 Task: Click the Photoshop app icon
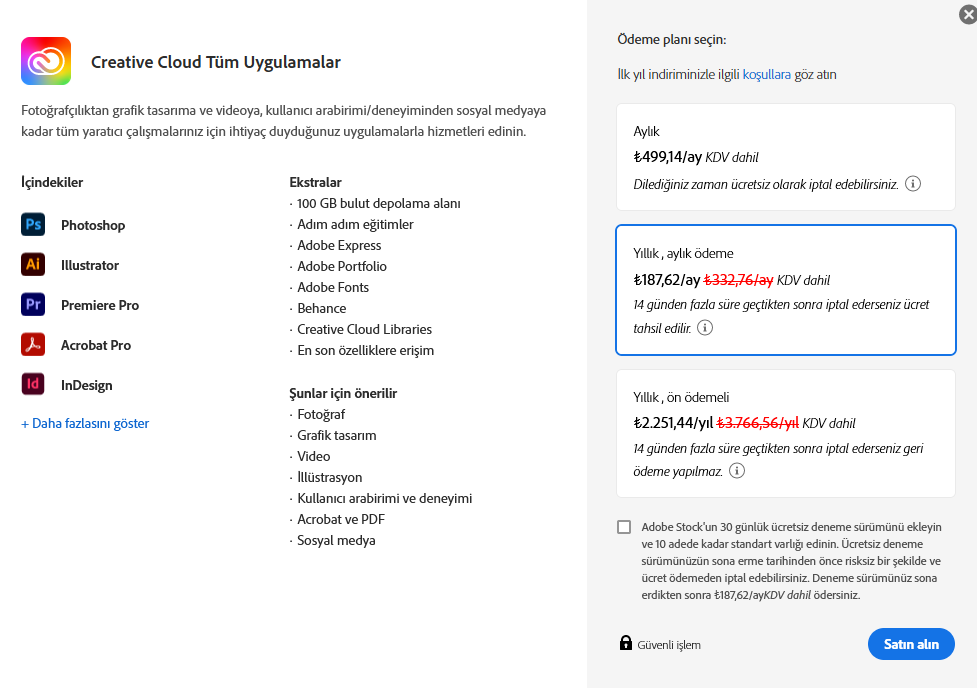(x=33, y=225)
